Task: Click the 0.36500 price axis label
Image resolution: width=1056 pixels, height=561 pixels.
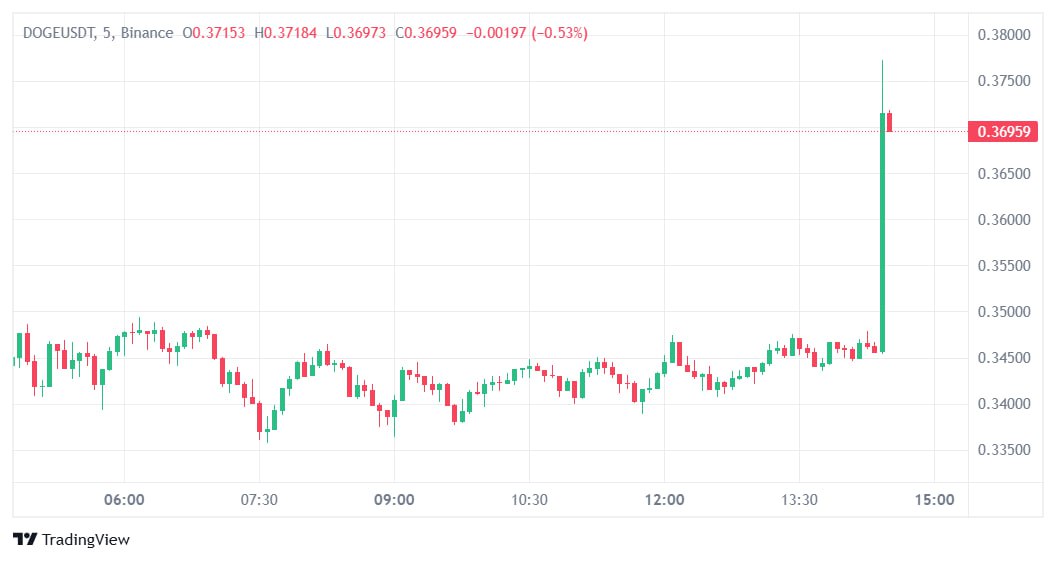Action: (1003, 174)
